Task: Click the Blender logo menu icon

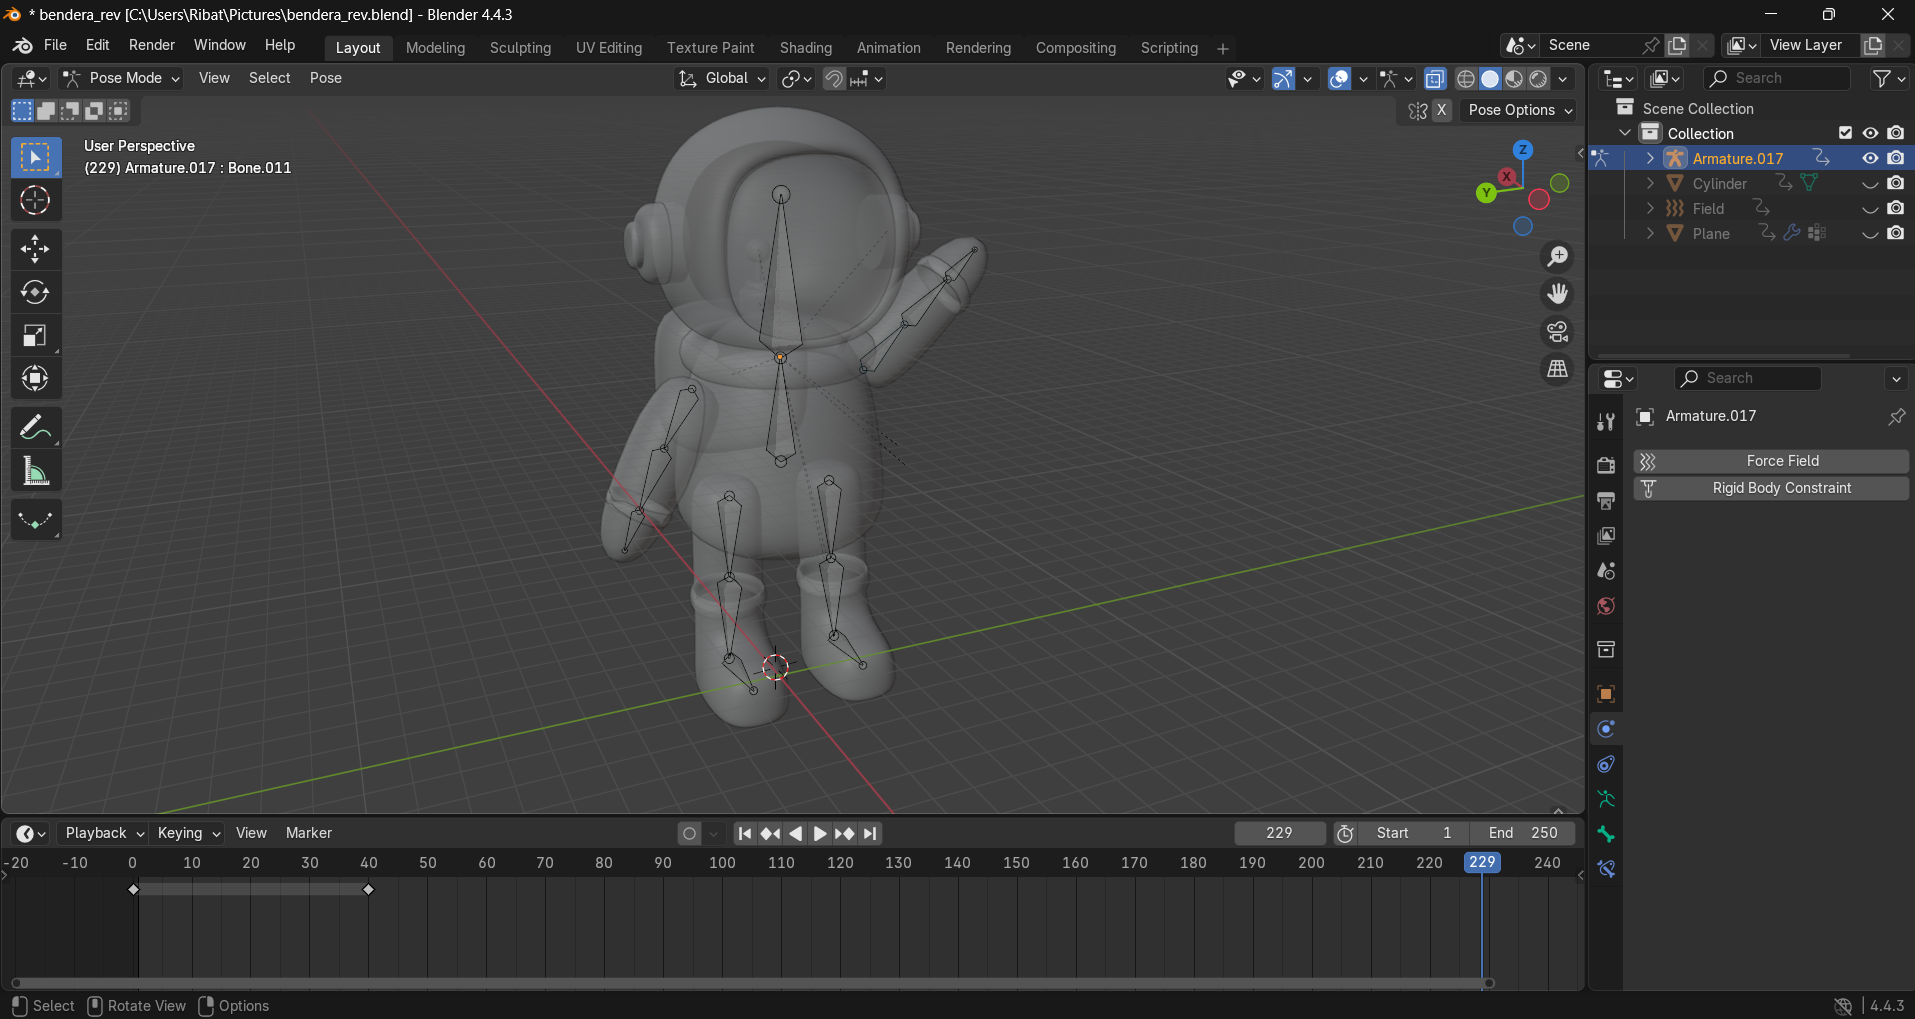Action: [x=22, y=46]
